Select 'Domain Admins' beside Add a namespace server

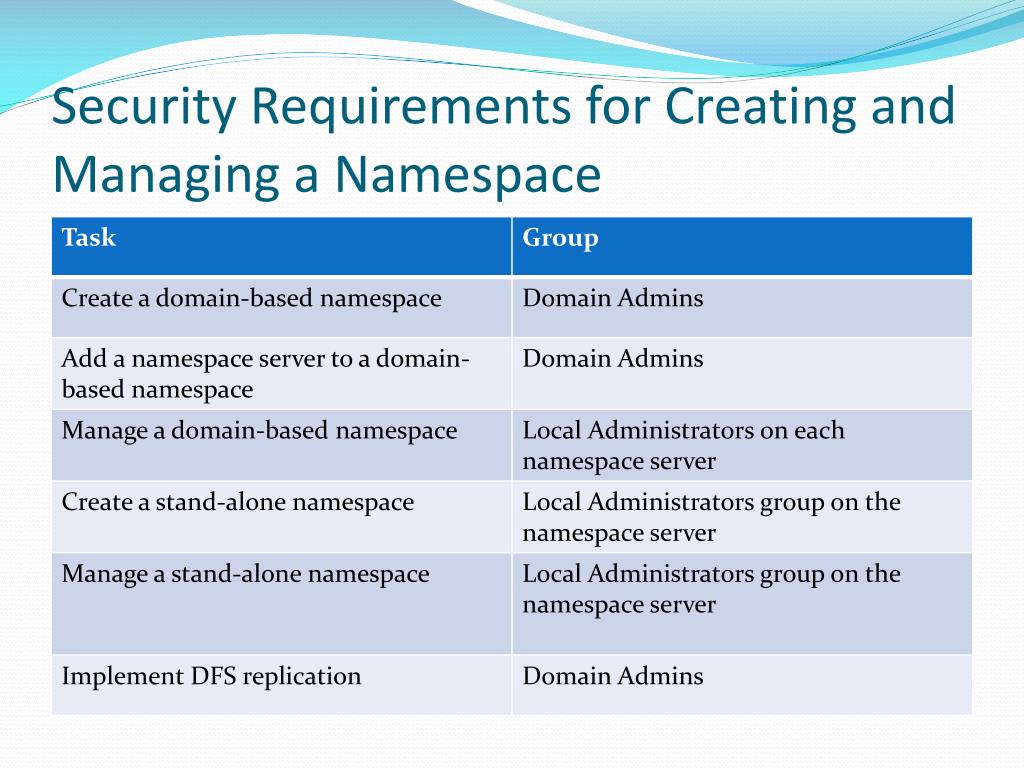742,374
